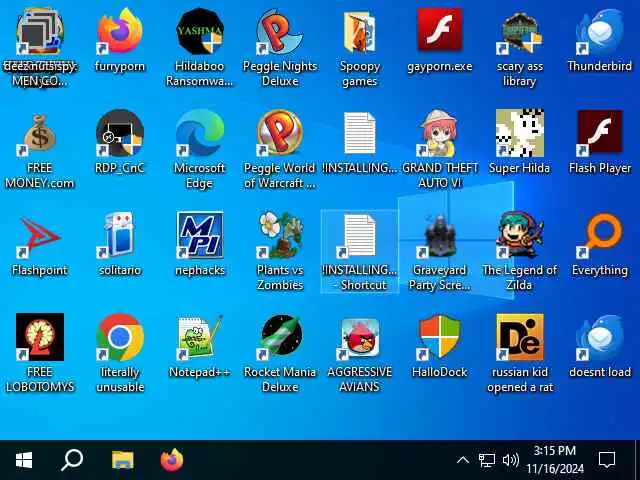Image resolution: width=640 pixels, height=480 pixels.
Task: Open the network status tray icon
Action: click(x=487, y=460)
